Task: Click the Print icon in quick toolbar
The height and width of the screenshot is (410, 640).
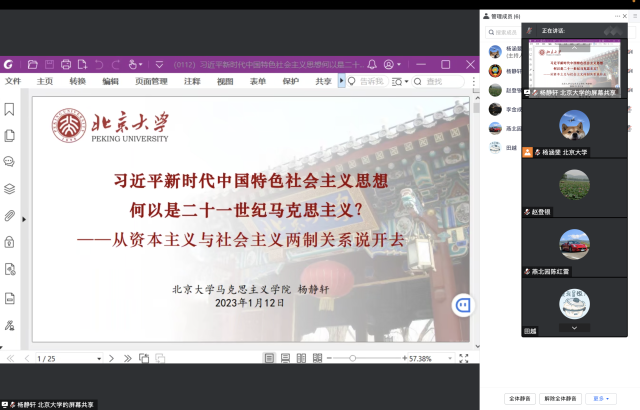Action: pyautogui.click(x=66, y=64)
